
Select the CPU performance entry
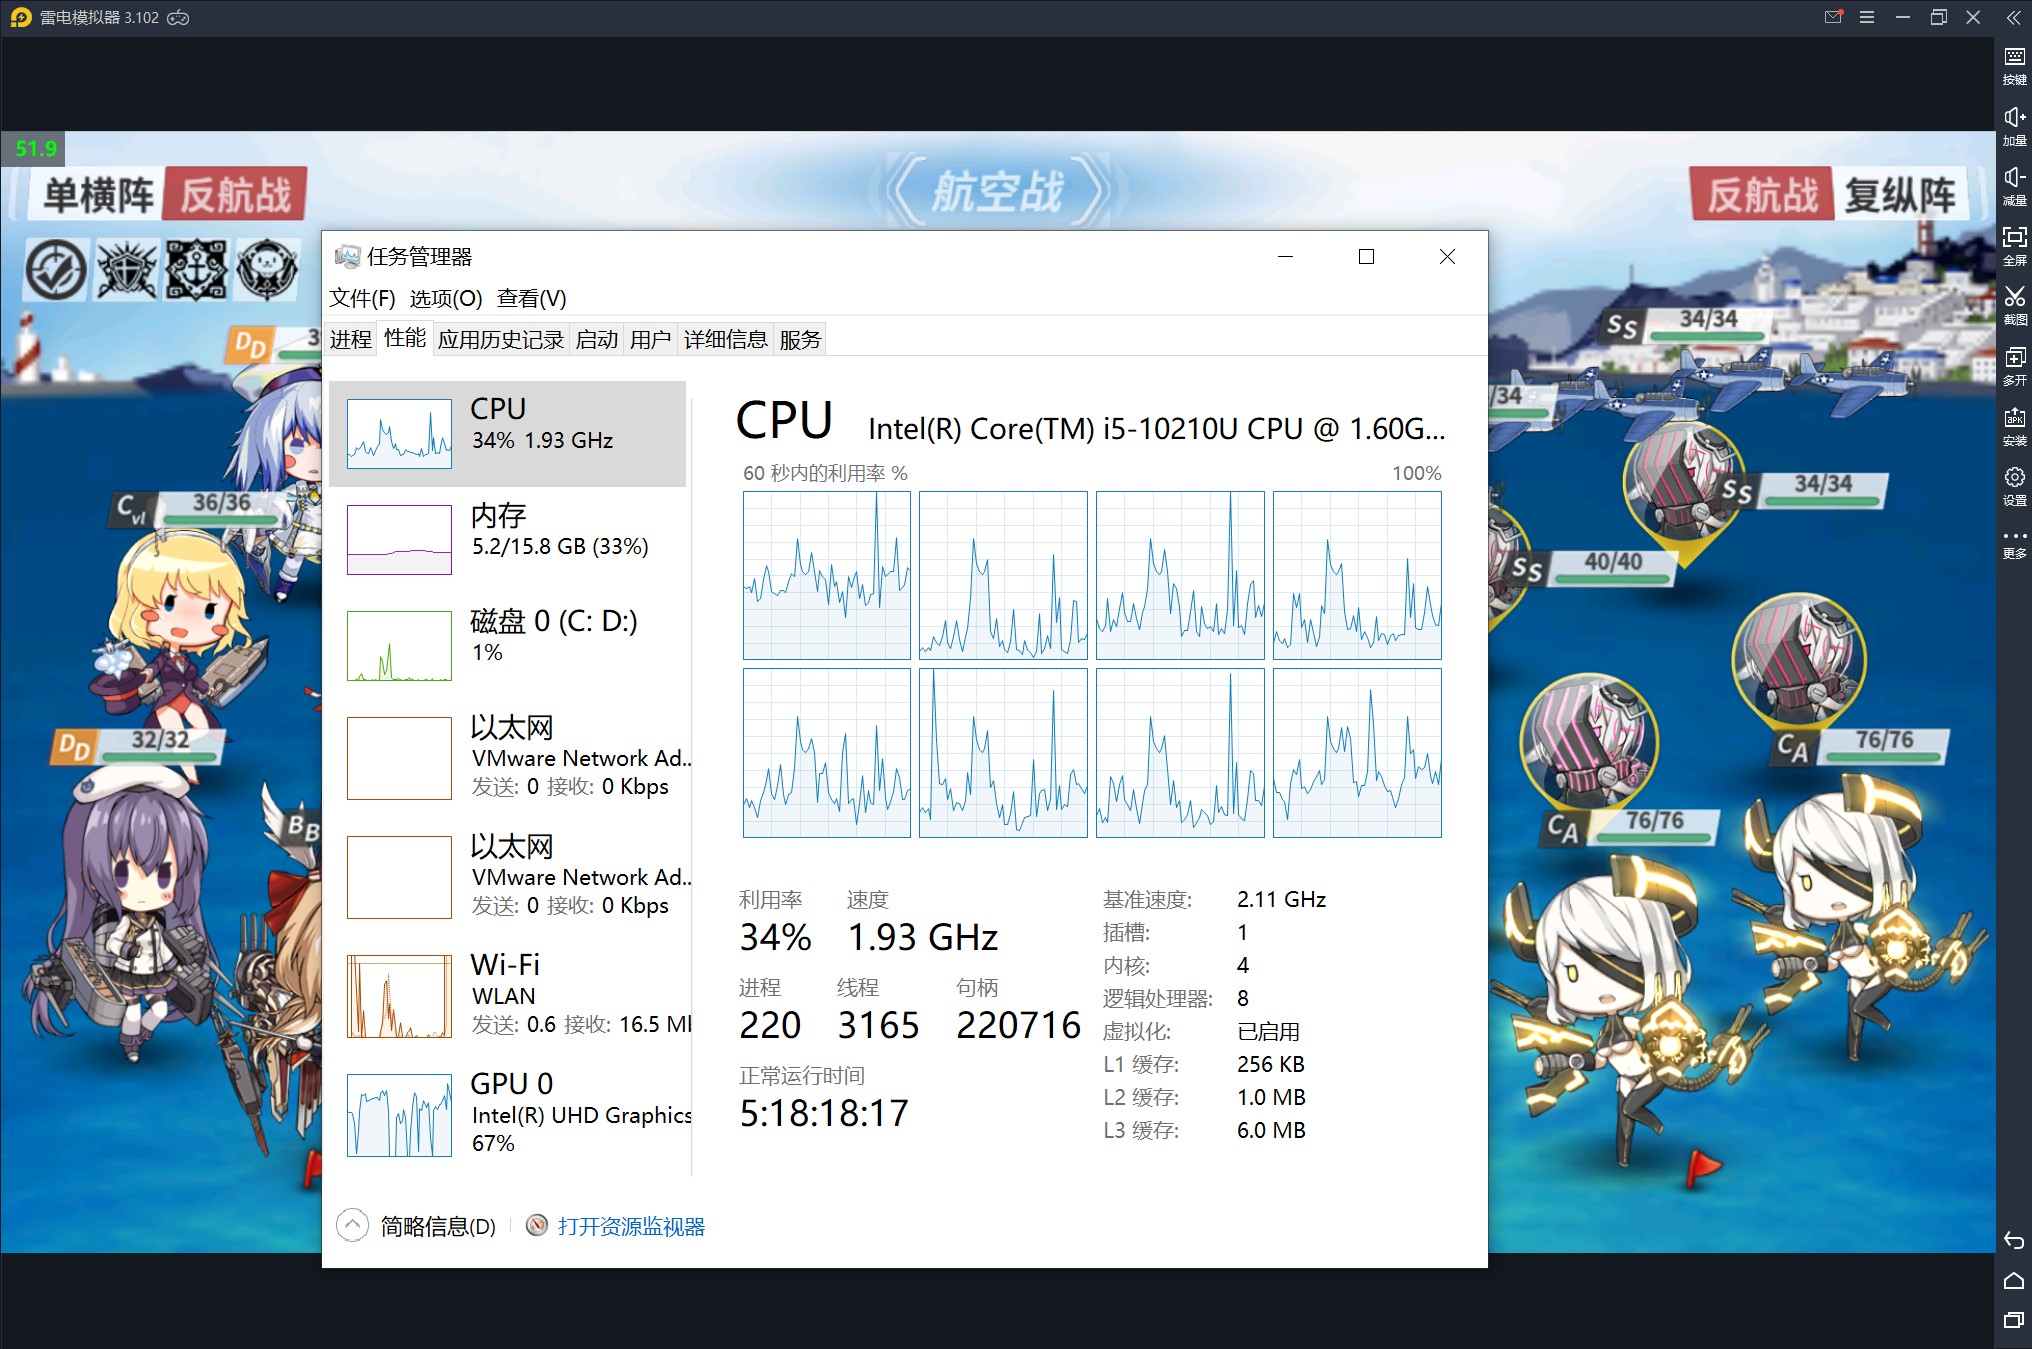508,434
